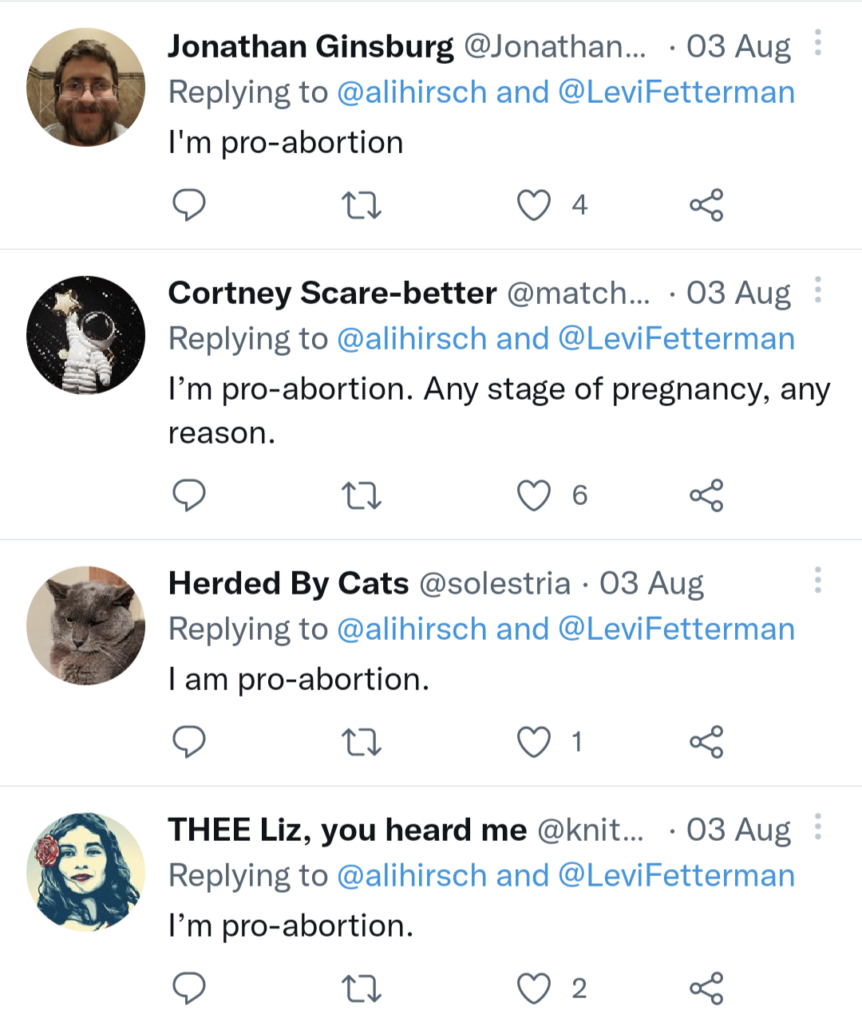Viewport: 862px width, 1030px height.
Task: Like Herded By Cats' tweet
Action: click(535, 742)
